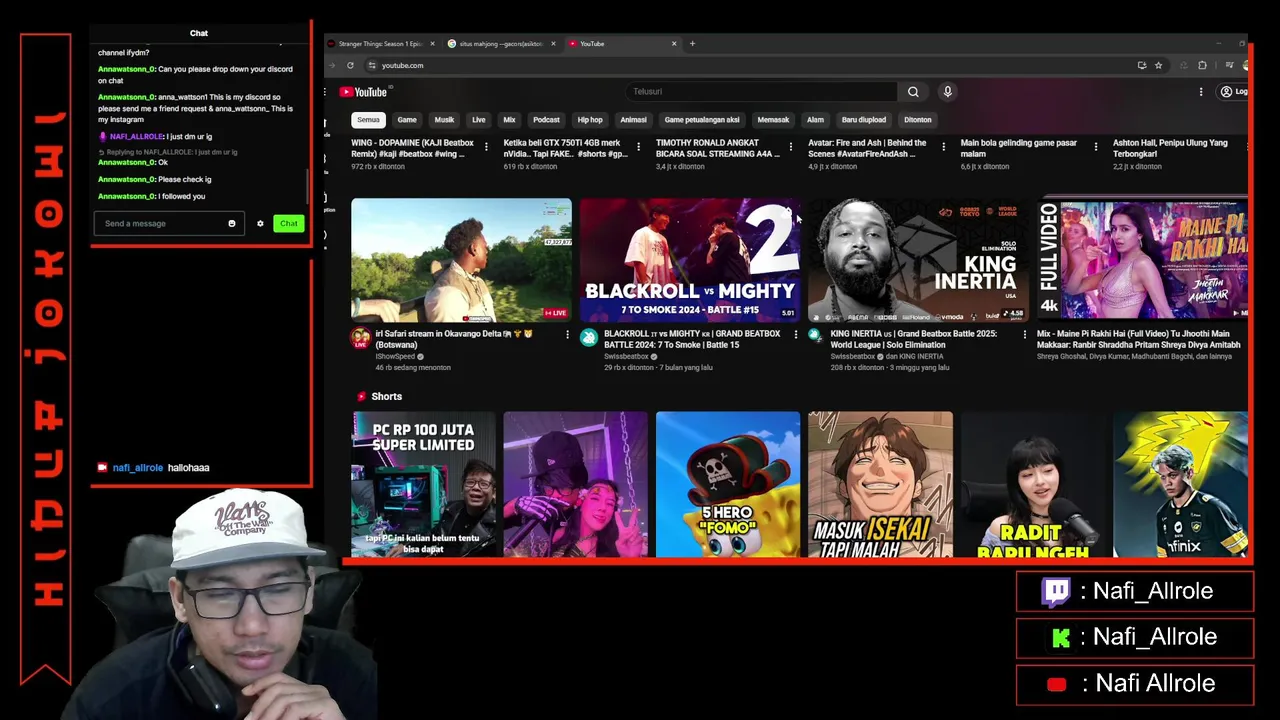Close the Stranger Things browser tab
Image resolution: width=1280 pixels, height=720 pixels.
point(432,43)
